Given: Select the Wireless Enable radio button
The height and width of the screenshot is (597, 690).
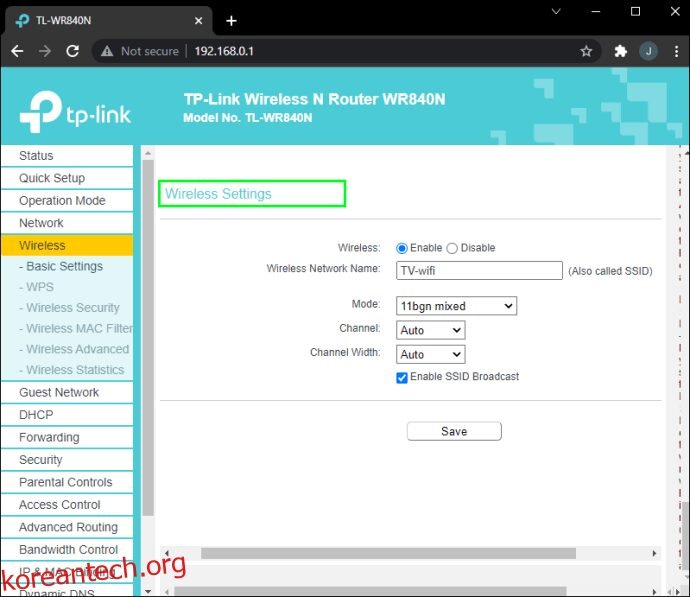Looking at the screenshot, I should pyautogui.click(x=402, y=248).
